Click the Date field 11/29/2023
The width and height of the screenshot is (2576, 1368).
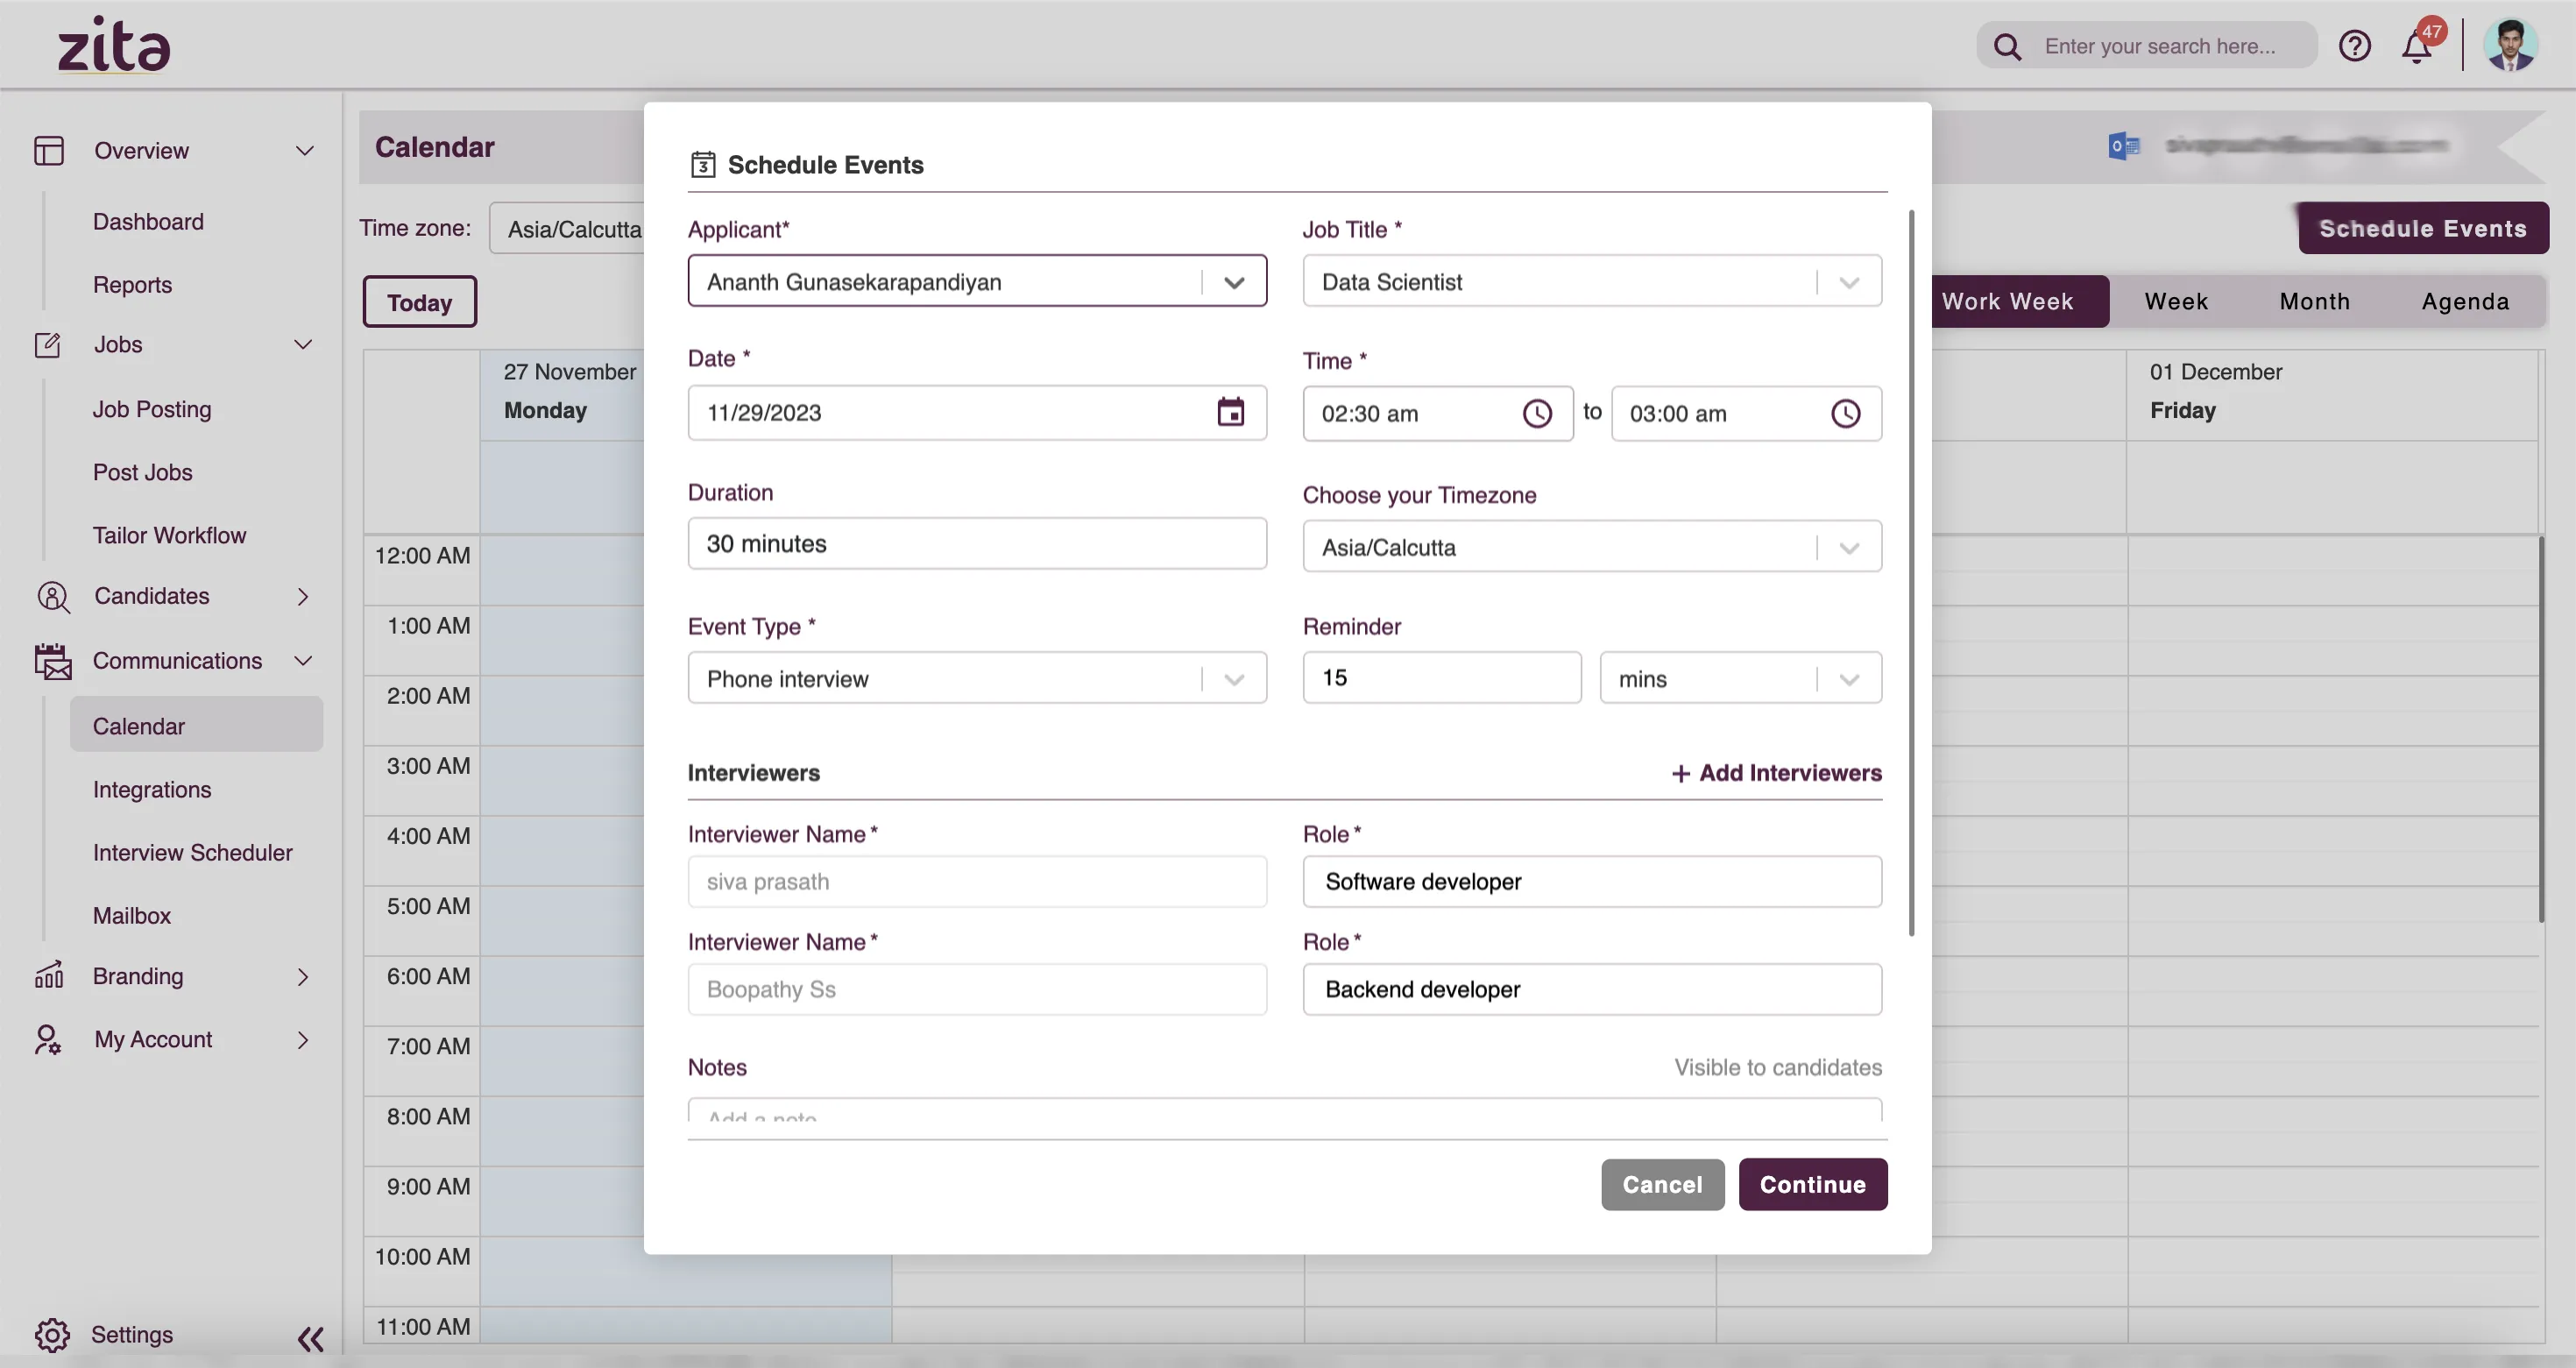(977, 412)
